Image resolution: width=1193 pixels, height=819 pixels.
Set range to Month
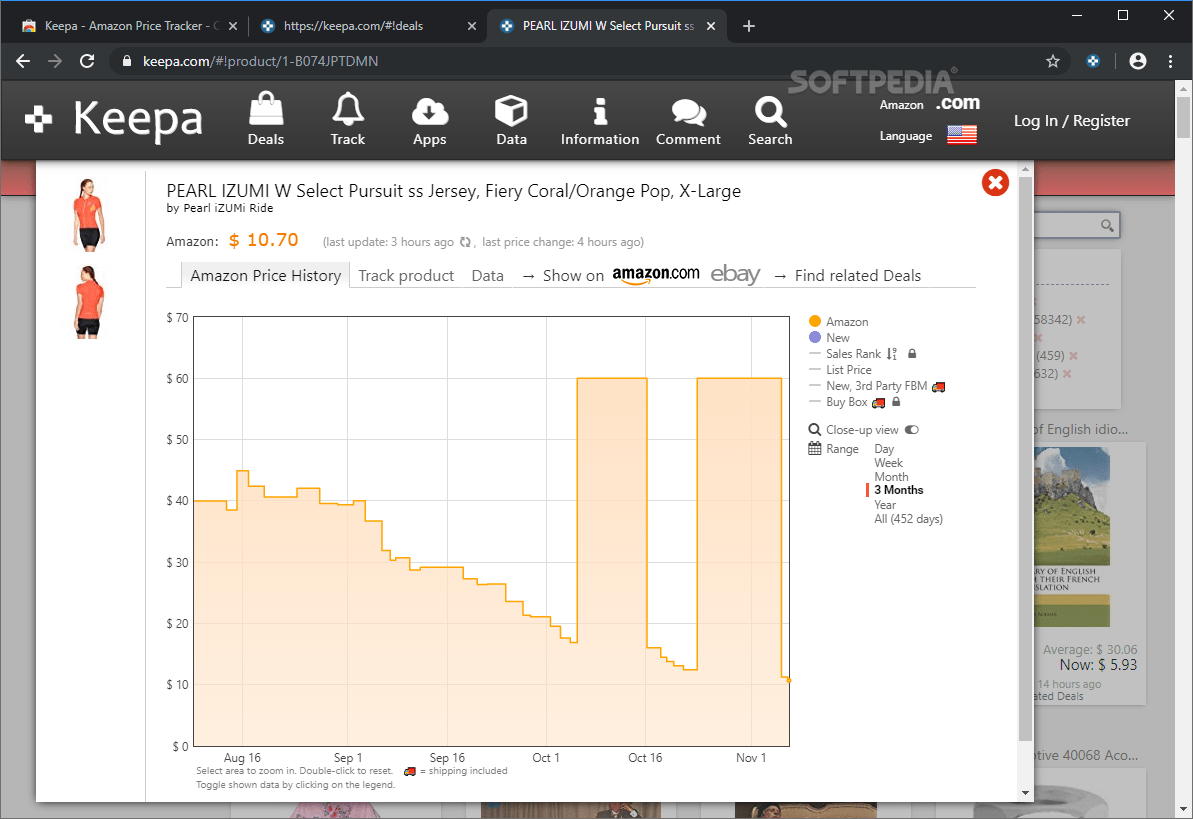pos(891,476)
